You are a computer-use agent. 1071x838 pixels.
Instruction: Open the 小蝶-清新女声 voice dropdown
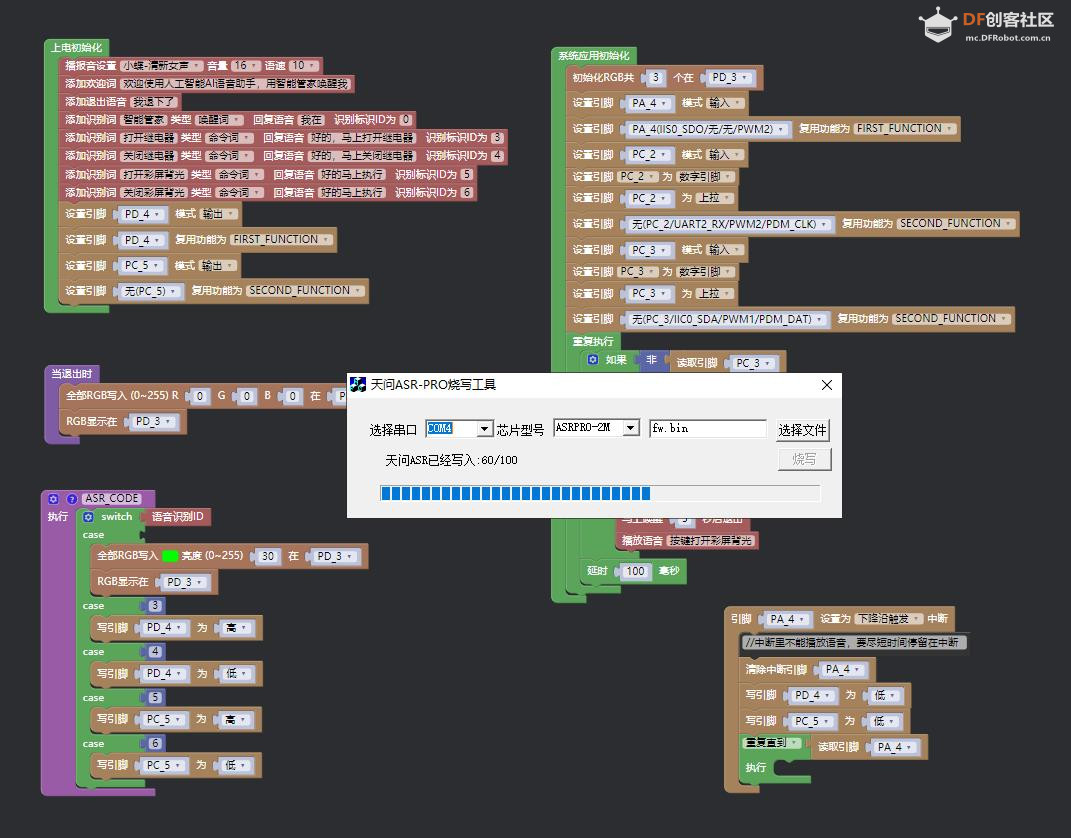pos(196,66)
